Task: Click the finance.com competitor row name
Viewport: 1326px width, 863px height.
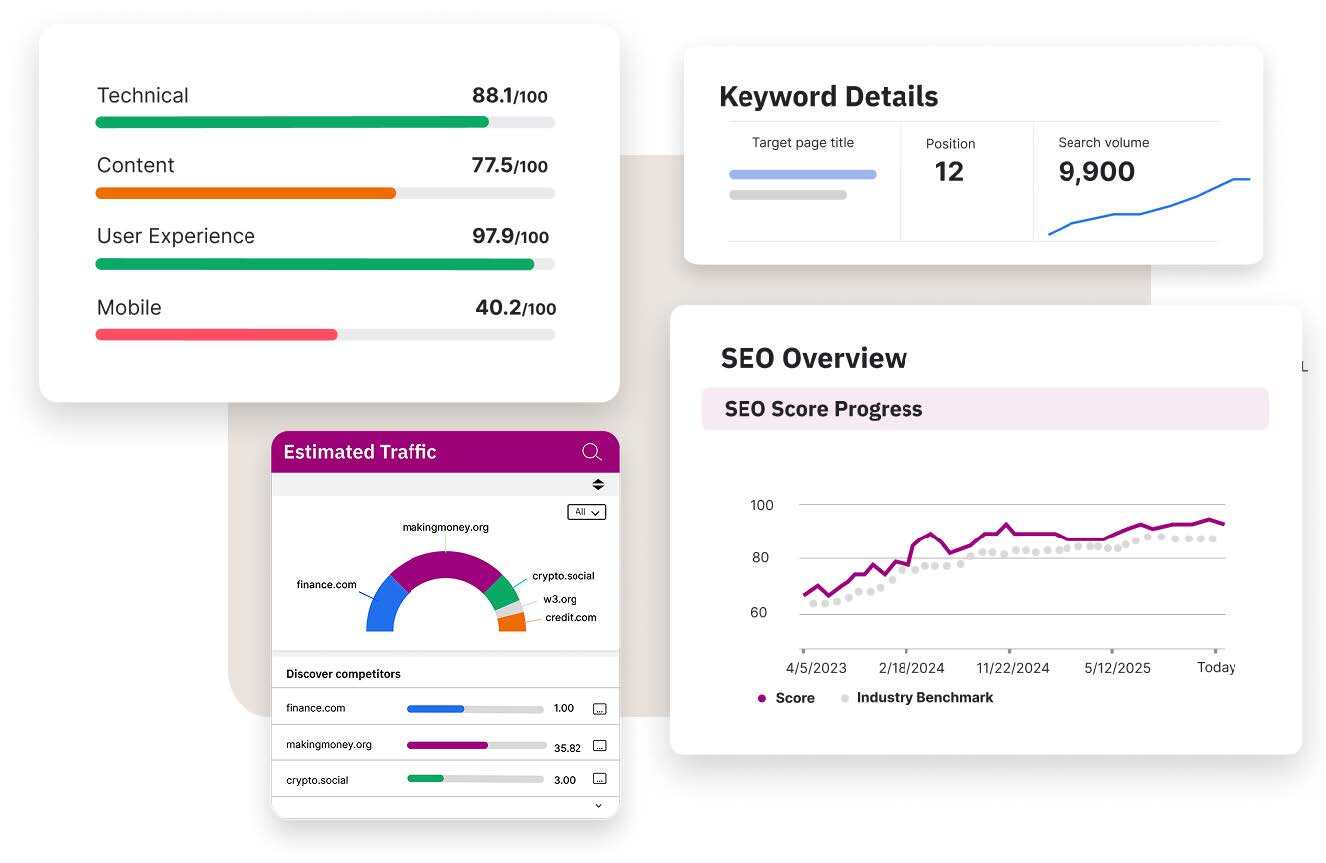Action: pos(315,708)
